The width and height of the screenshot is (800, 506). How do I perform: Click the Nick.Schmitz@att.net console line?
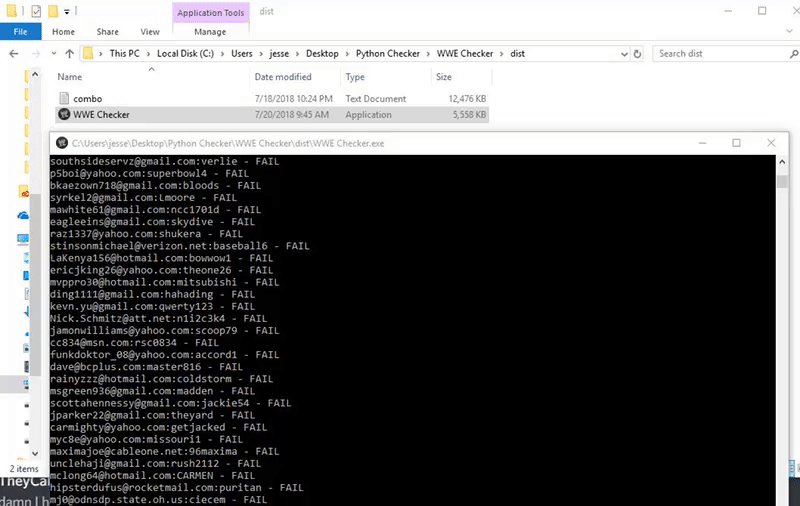pyautogui.click(x=158, y=318)
